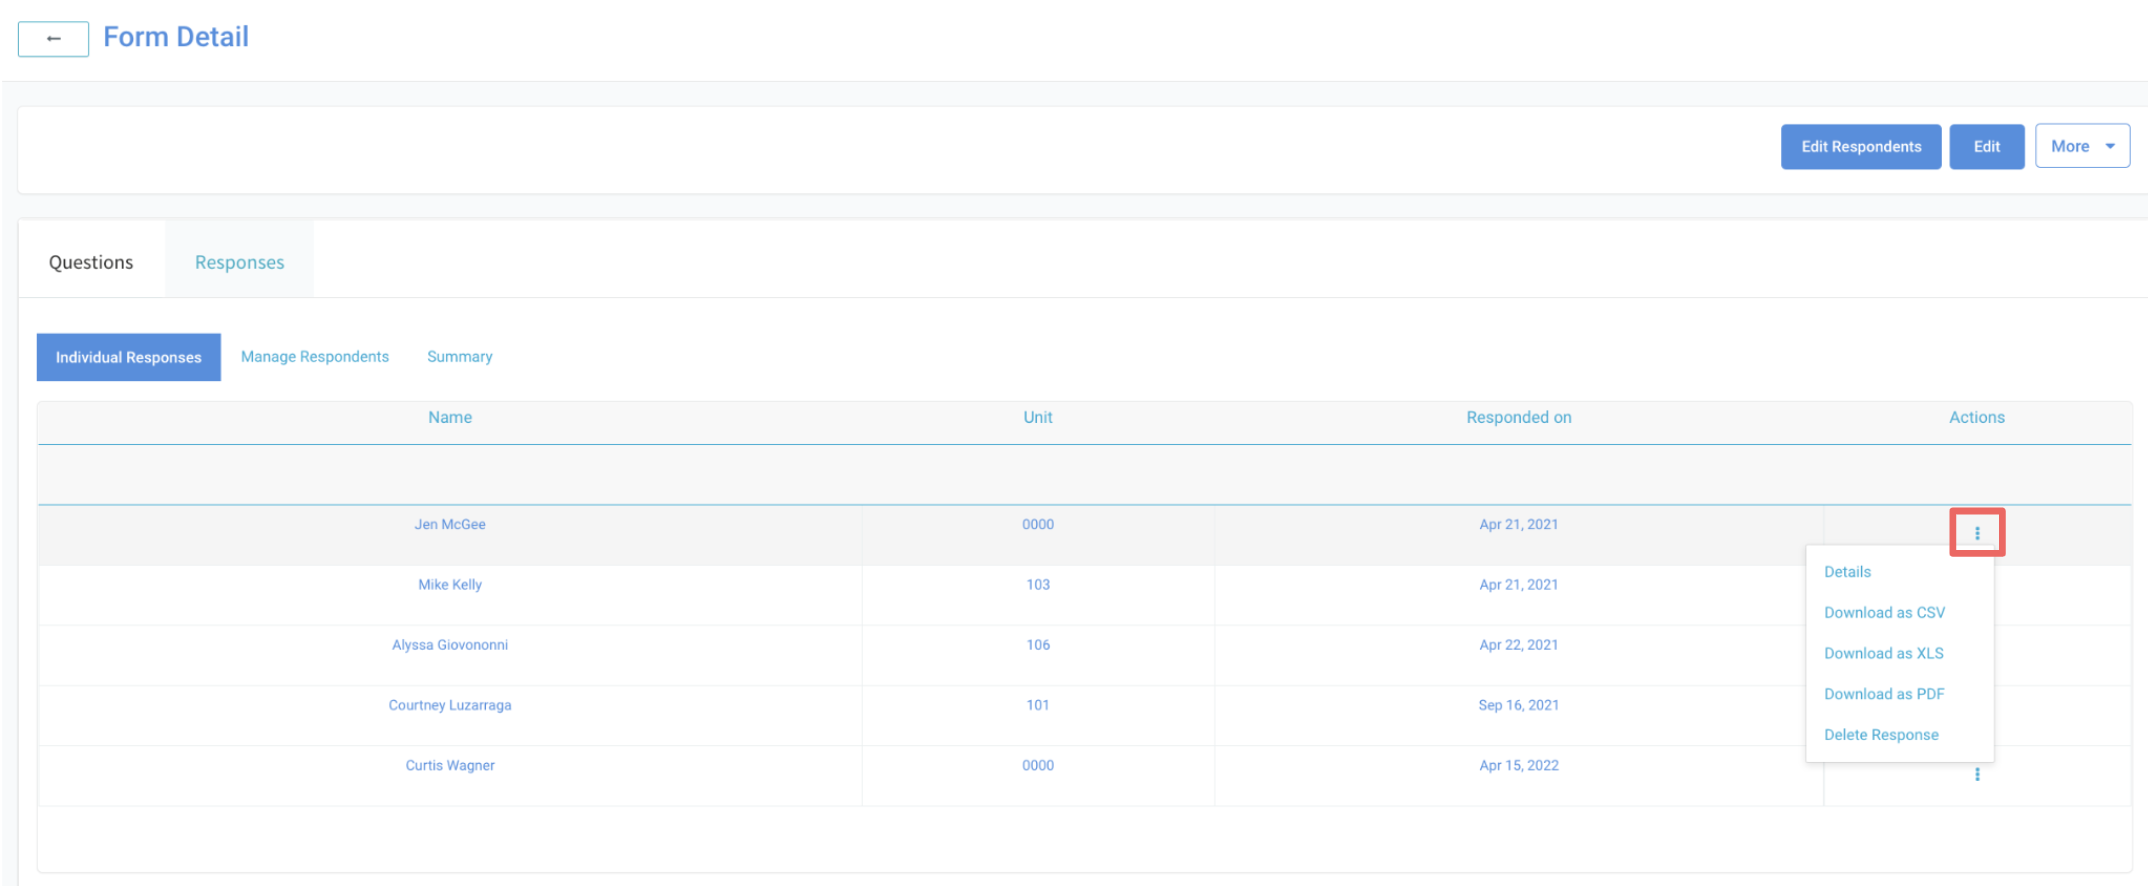Open Curtis Wagner's three-dot actions menu
The width and height of the screenshot is (2148, 886).
pyautogui.click(x=1976, y=774)
